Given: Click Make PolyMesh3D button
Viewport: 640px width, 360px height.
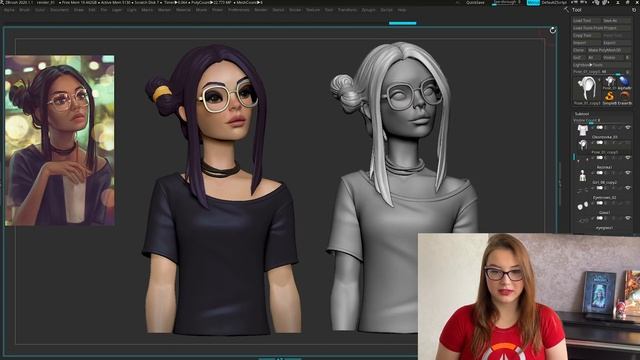Looking at the screenshot, I should click(x=609, y=50).
